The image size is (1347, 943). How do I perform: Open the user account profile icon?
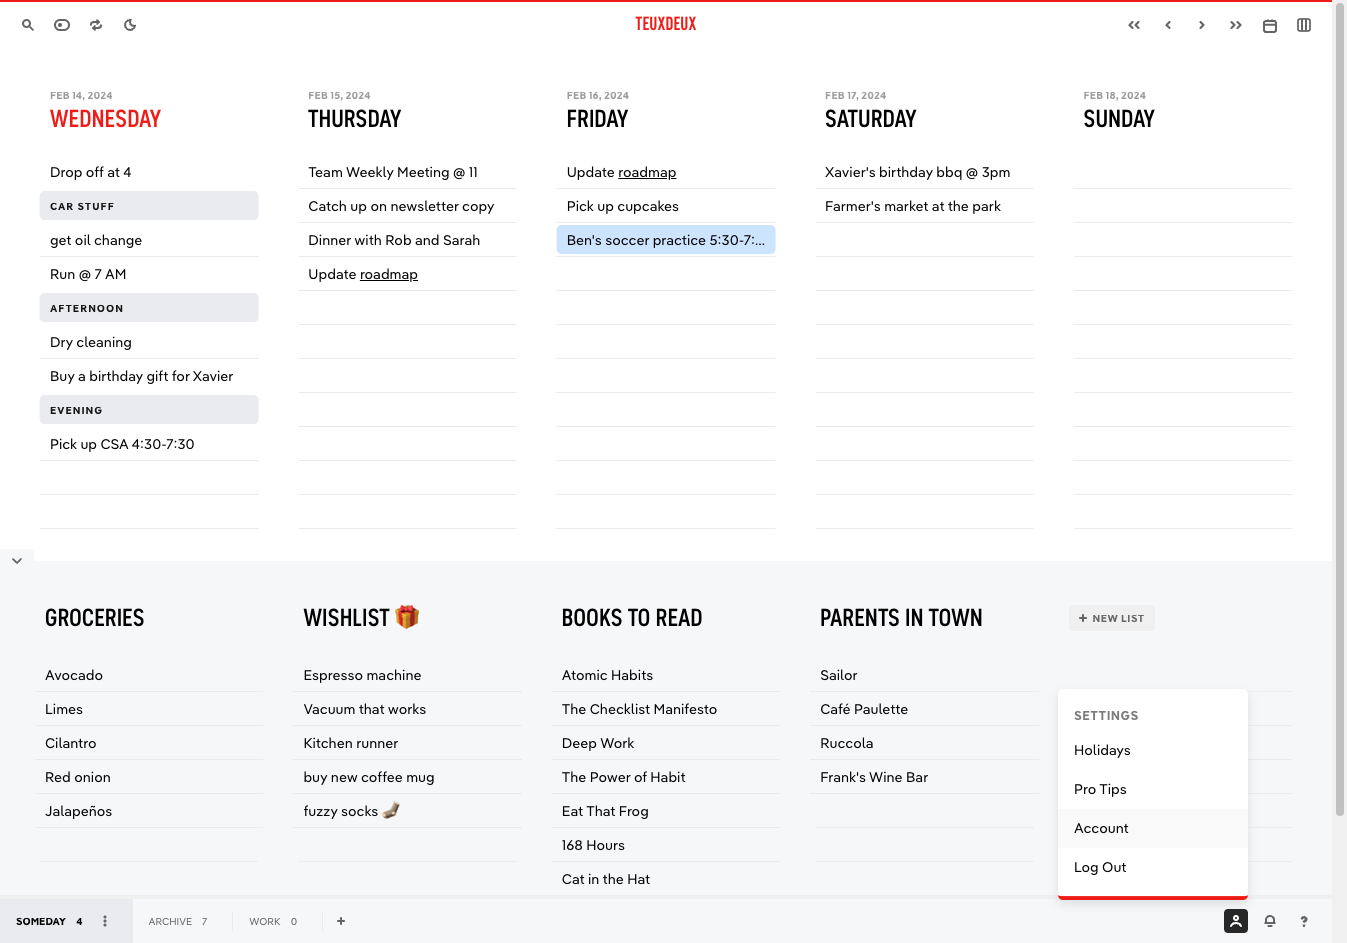click(1236, 921)
